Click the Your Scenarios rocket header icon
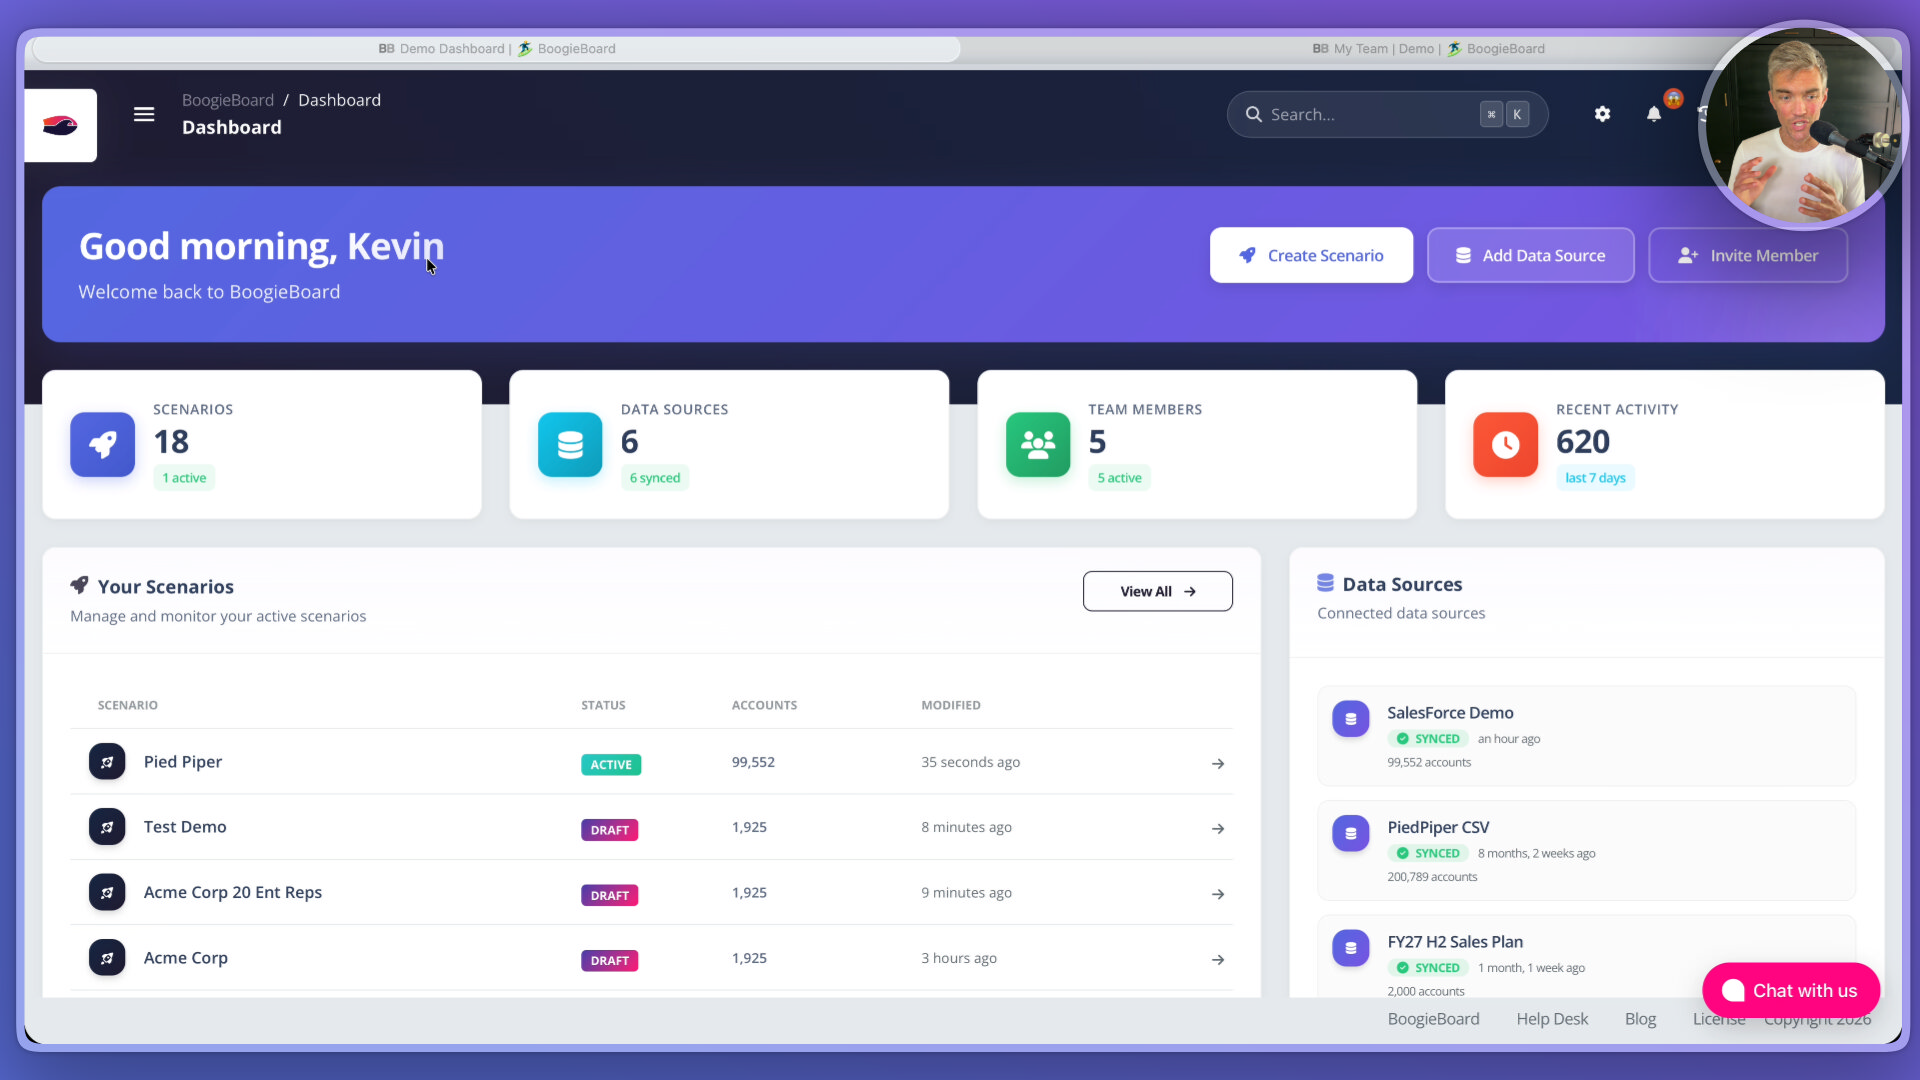 tap(80, 585)
